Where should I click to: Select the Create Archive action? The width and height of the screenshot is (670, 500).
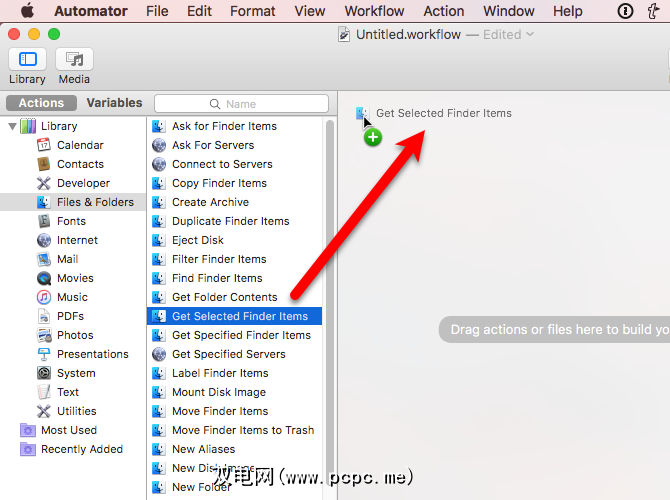point(235,202)
